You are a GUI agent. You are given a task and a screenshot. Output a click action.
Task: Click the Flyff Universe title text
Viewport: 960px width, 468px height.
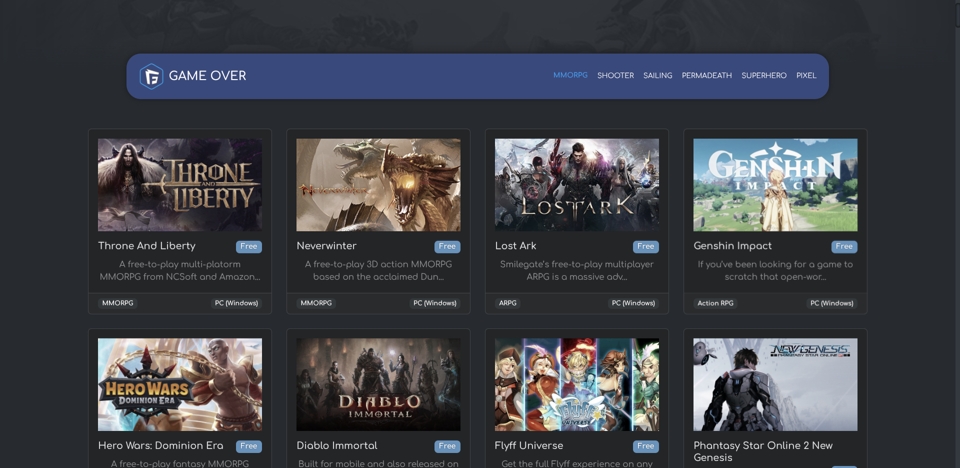tap(529, 445)
